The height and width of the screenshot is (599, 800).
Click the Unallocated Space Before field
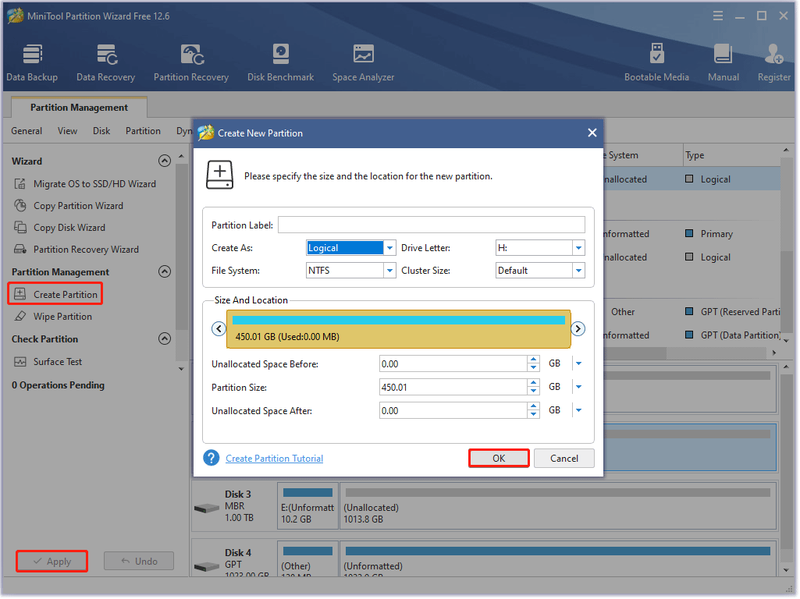tap(453, 364)
